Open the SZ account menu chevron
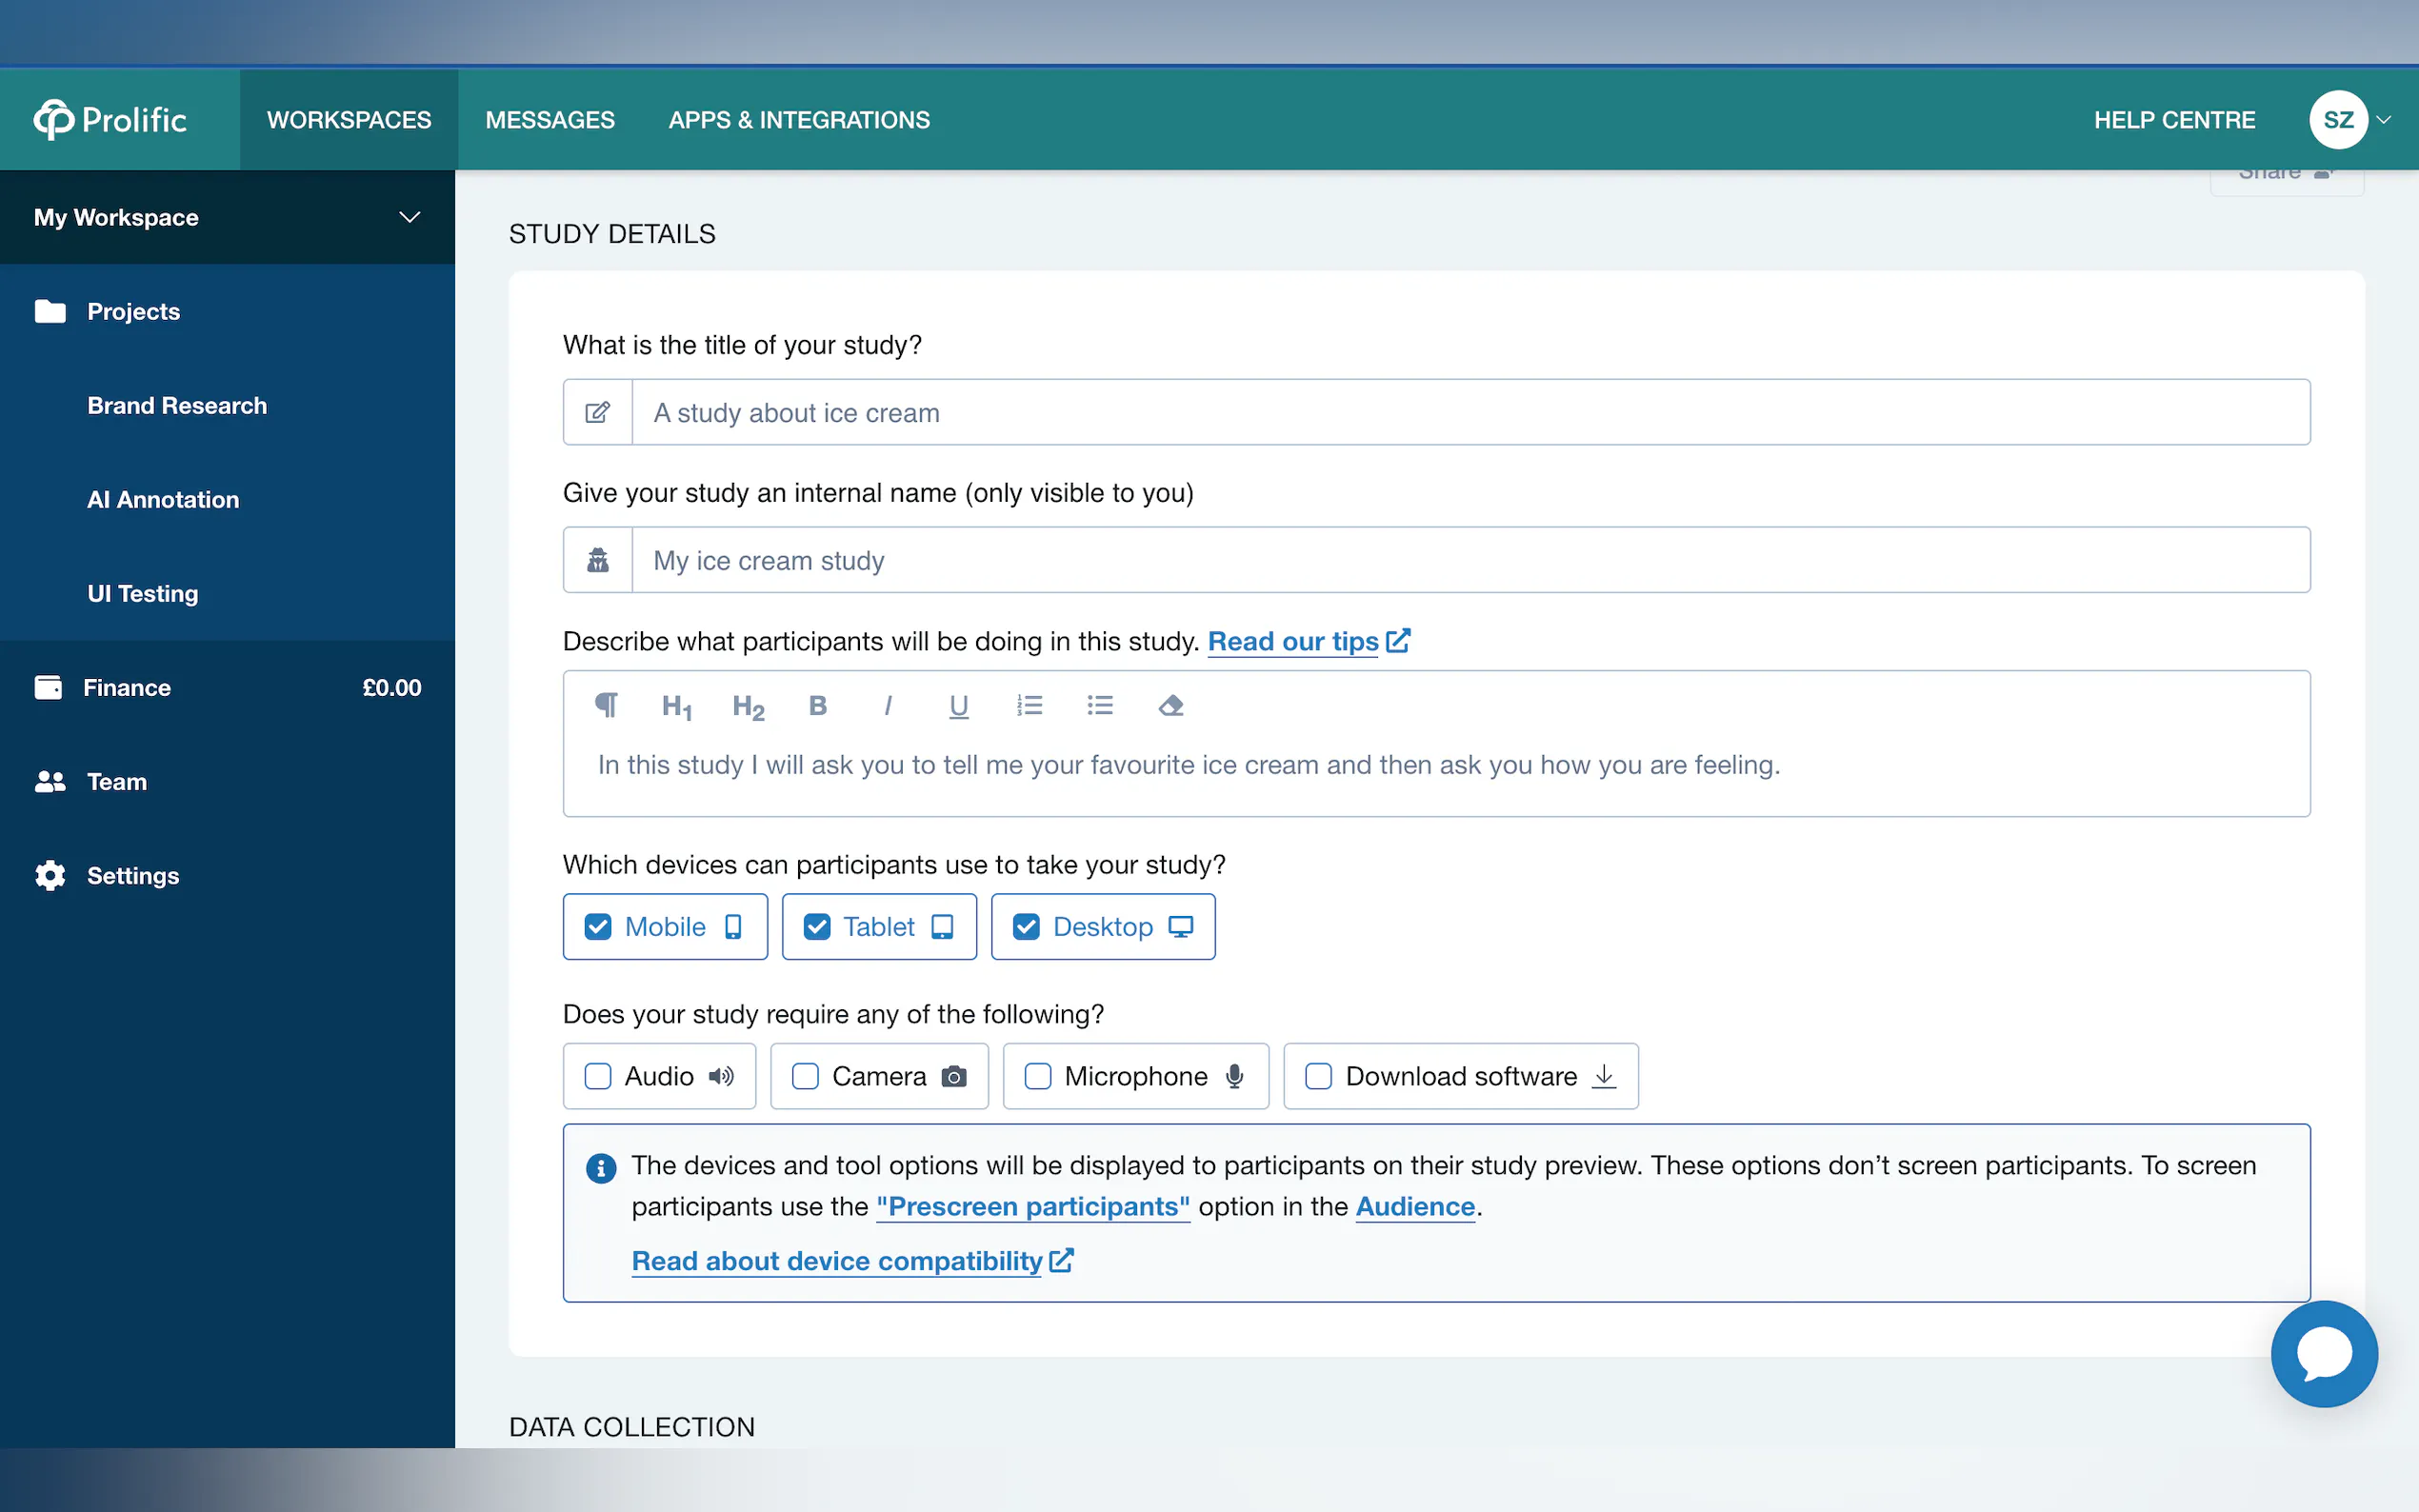Screen dimensions: 2419x1512 point(2384,120)
